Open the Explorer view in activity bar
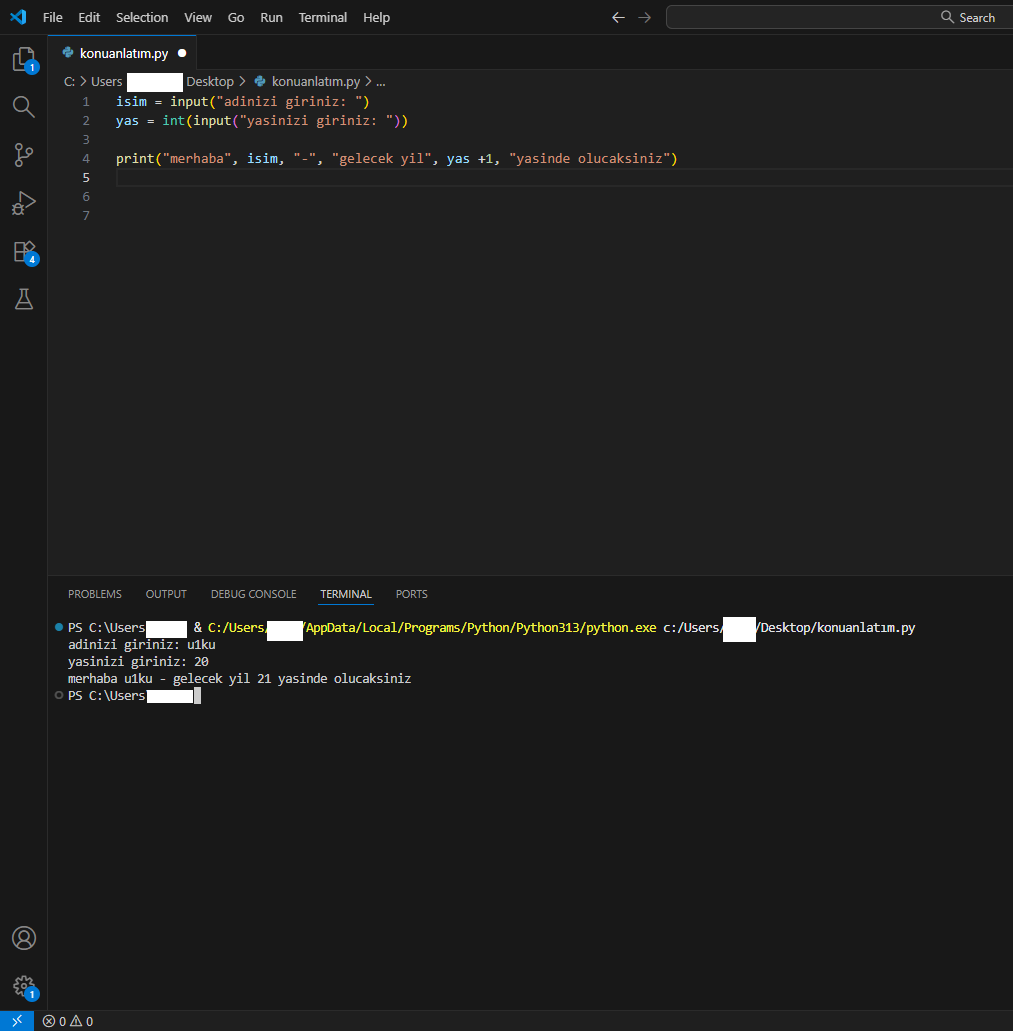 [24, 59]
